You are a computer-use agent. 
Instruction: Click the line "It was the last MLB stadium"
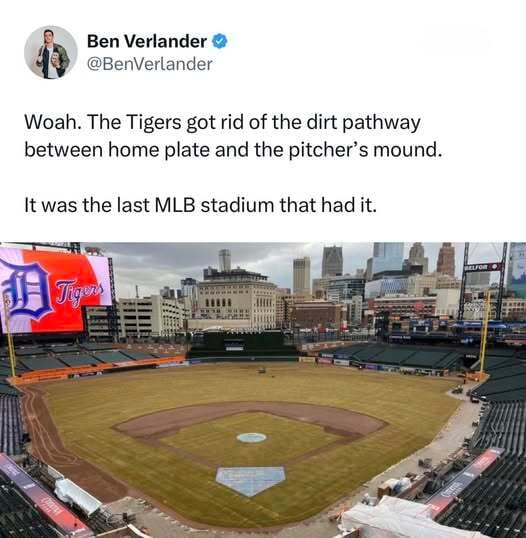(x=200, y=205)
